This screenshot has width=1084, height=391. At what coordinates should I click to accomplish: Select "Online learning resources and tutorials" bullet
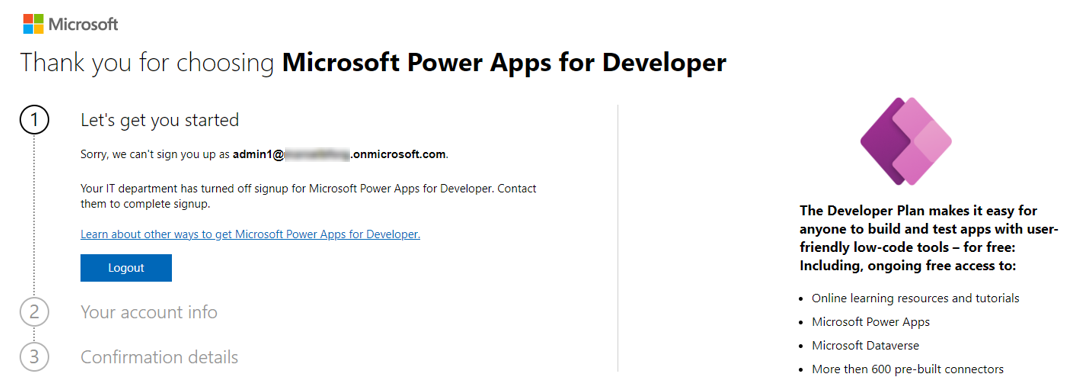[915, 298]
